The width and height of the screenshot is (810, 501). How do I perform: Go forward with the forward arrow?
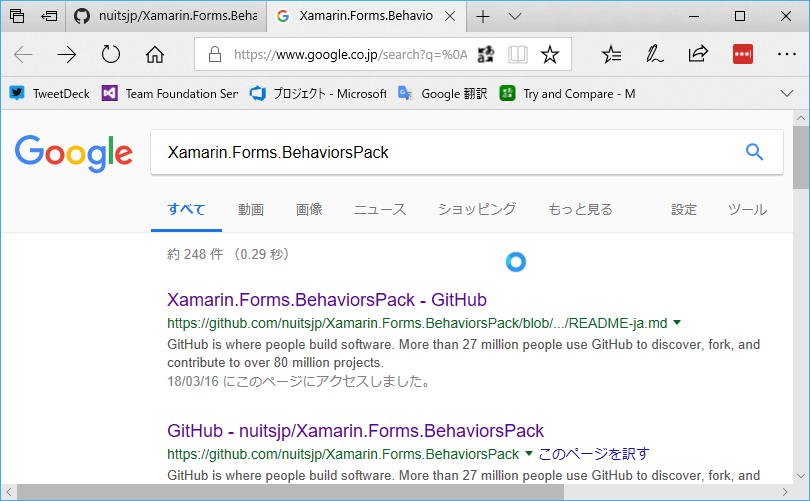[67, 54]
